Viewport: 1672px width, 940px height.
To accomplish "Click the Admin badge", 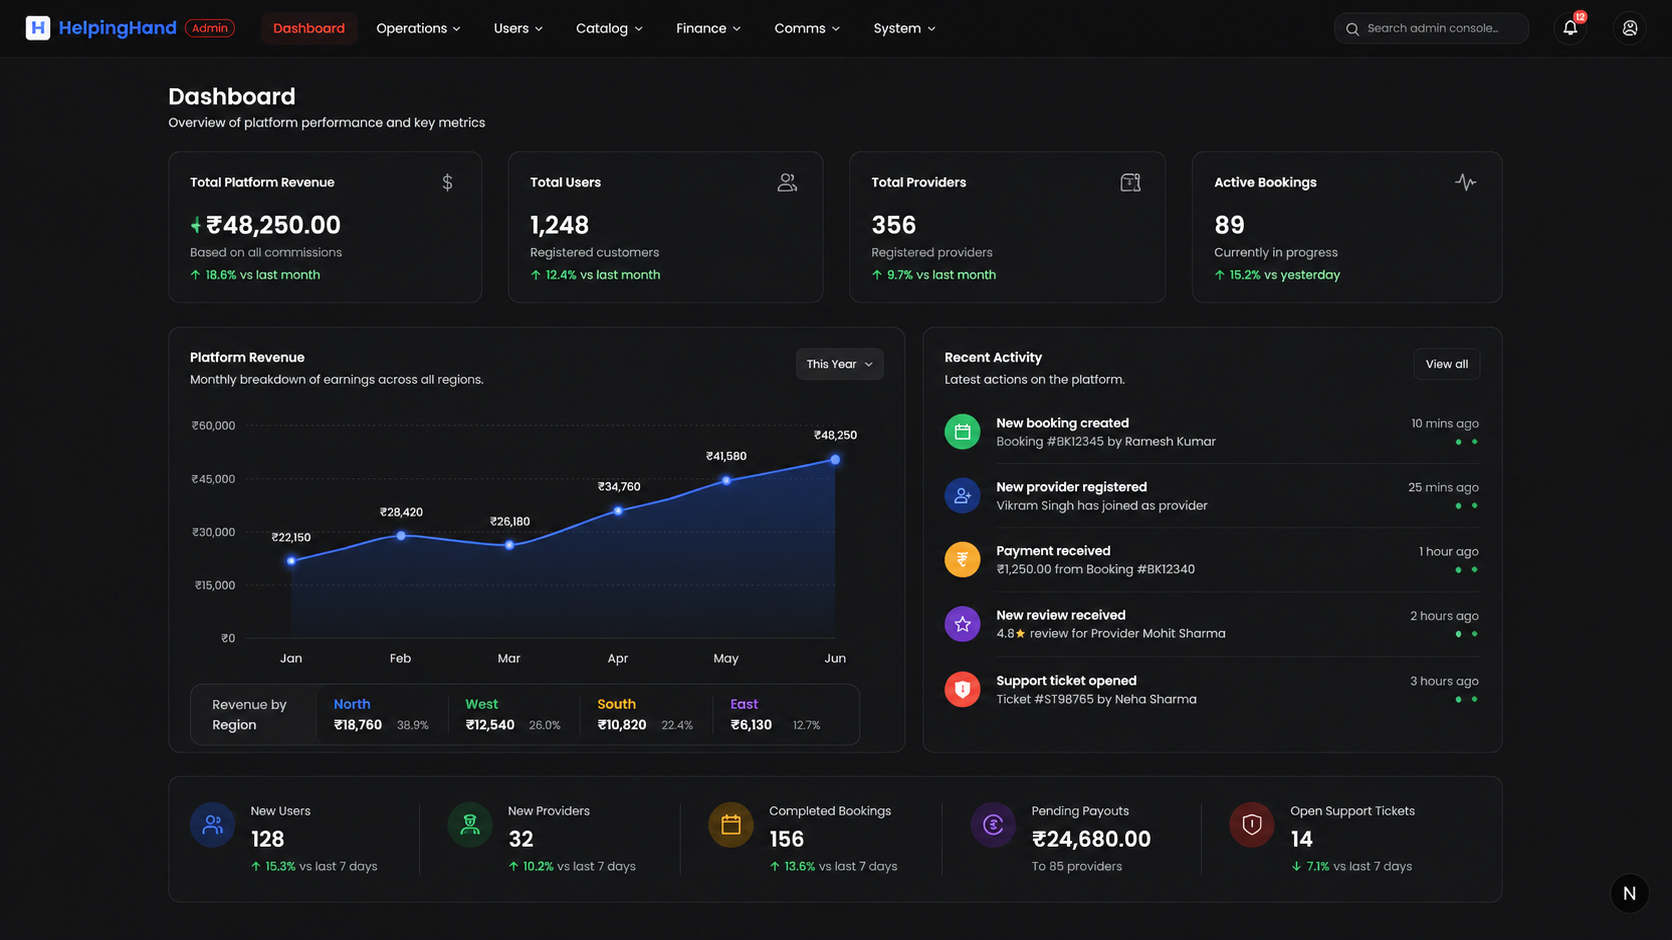I will tap(210, 28).
